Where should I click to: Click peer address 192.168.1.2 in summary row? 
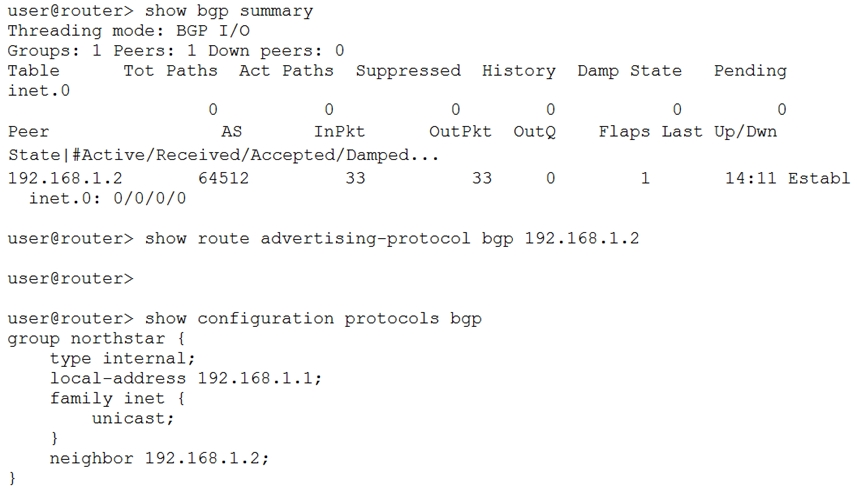pyautogui.click(x=65, y=178)
